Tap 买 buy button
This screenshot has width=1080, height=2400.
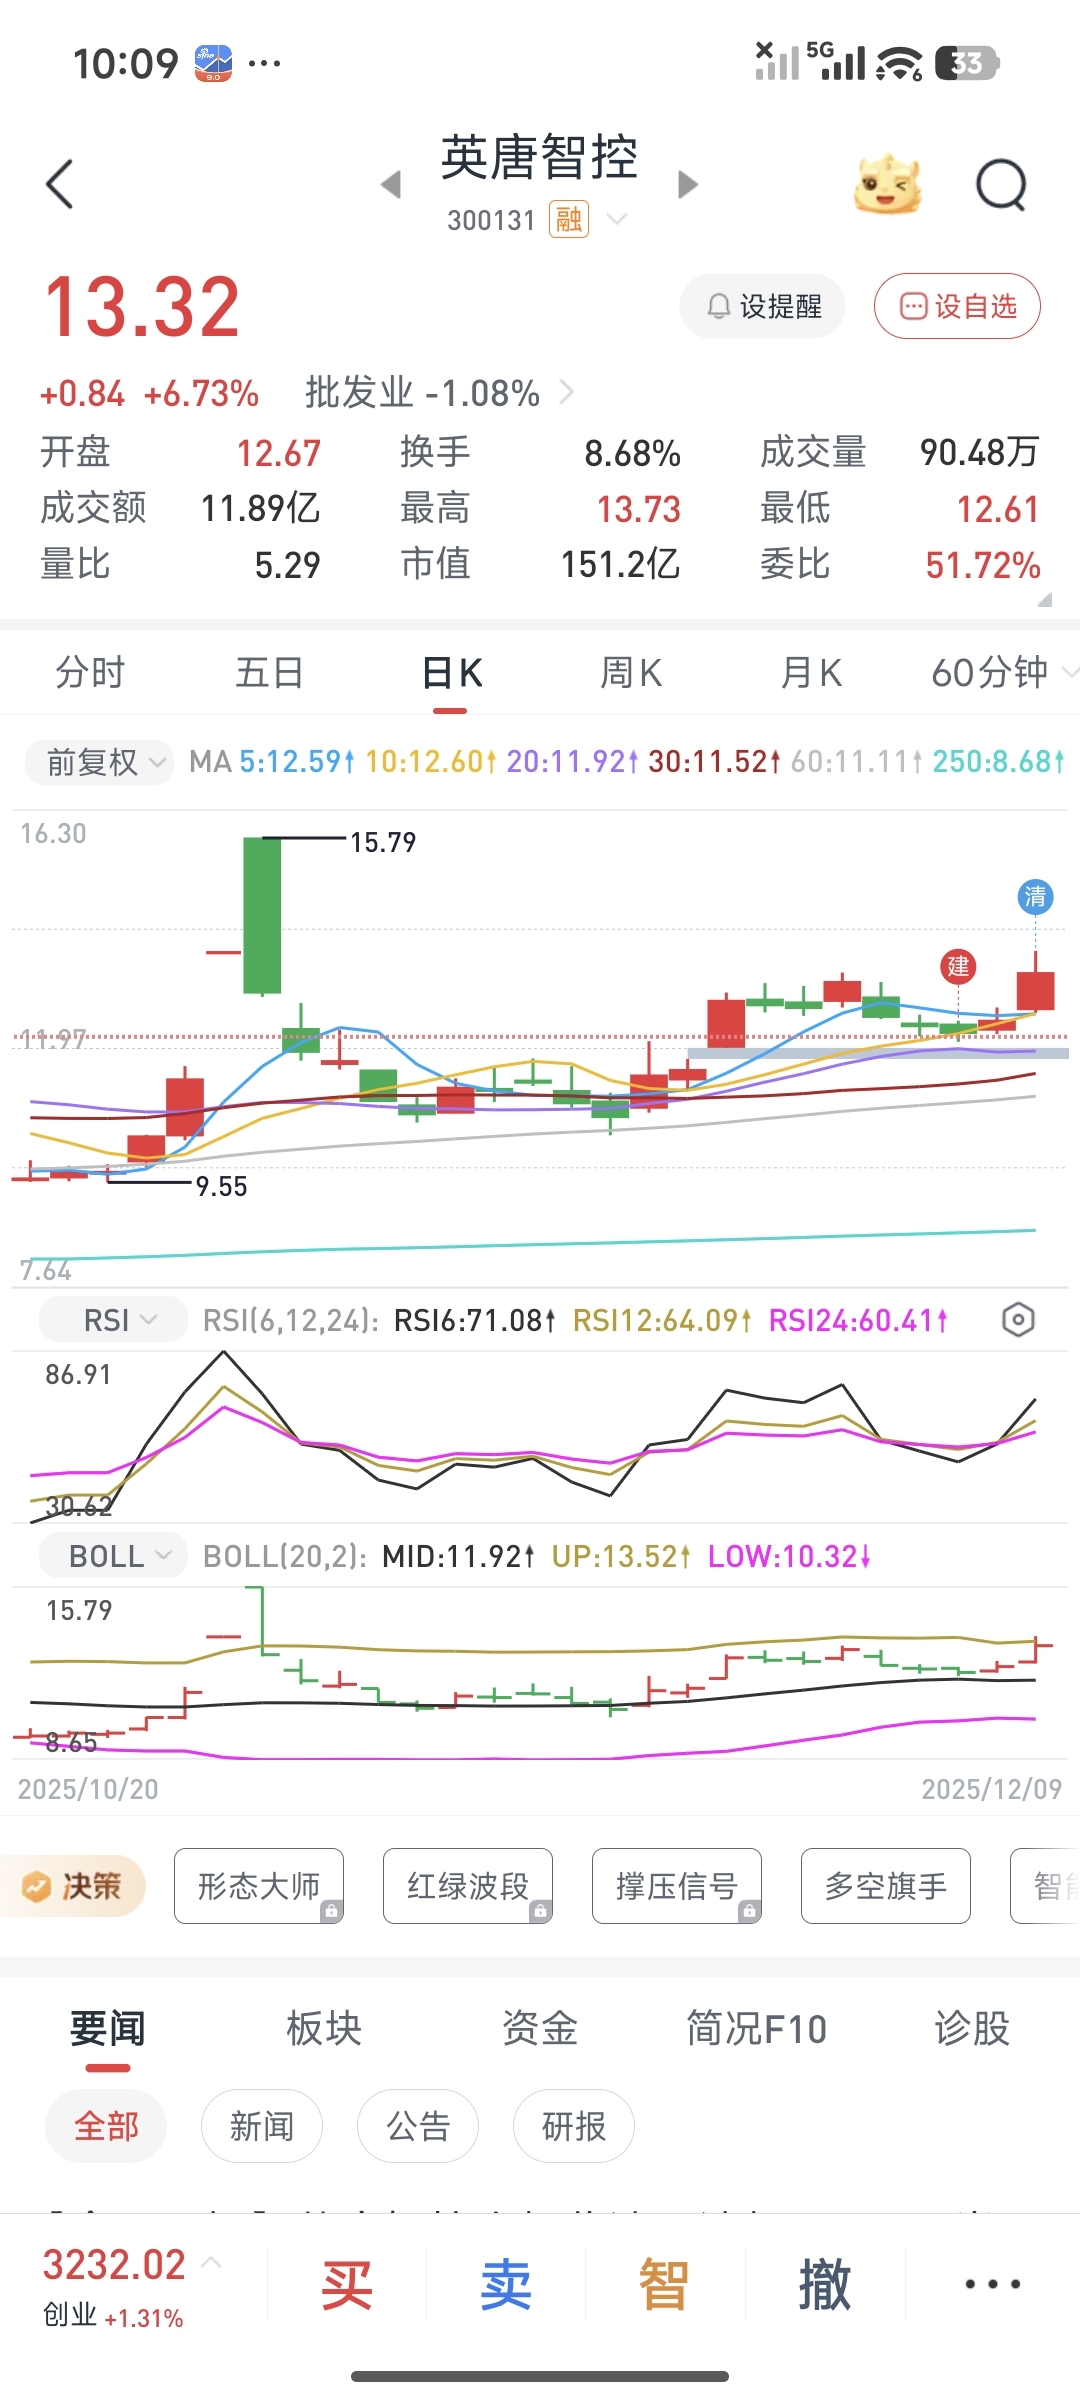pos(347,2284)
